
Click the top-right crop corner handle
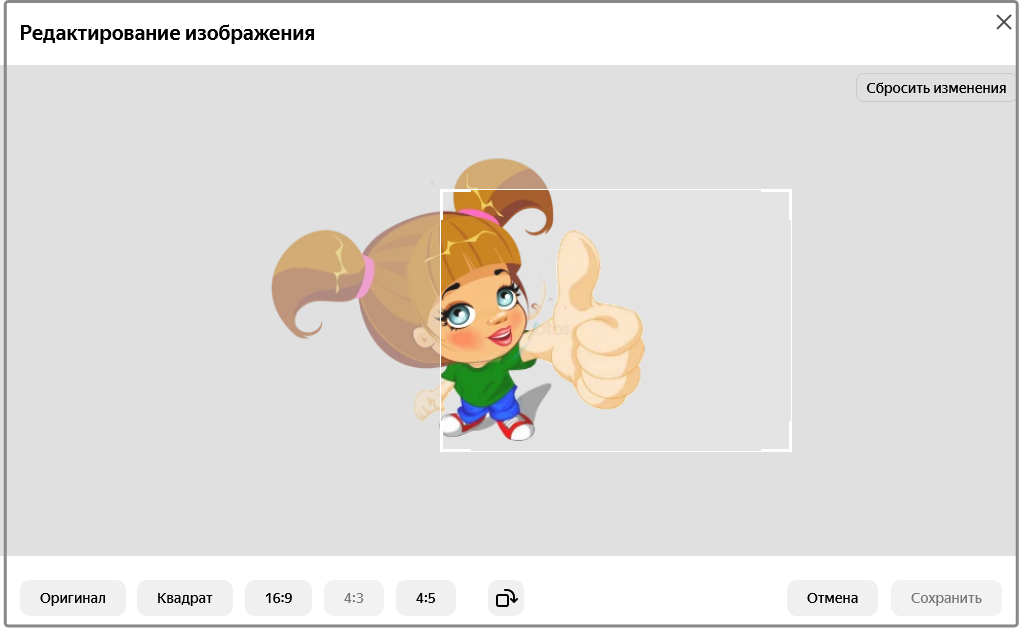[790, 191]
